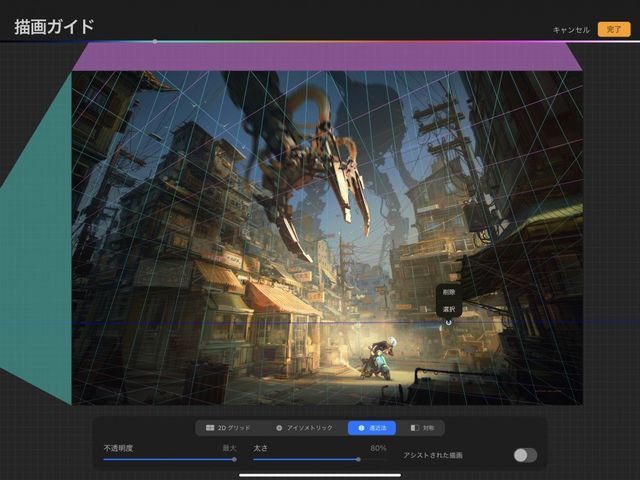Click the 太さ label

(260, 448)
